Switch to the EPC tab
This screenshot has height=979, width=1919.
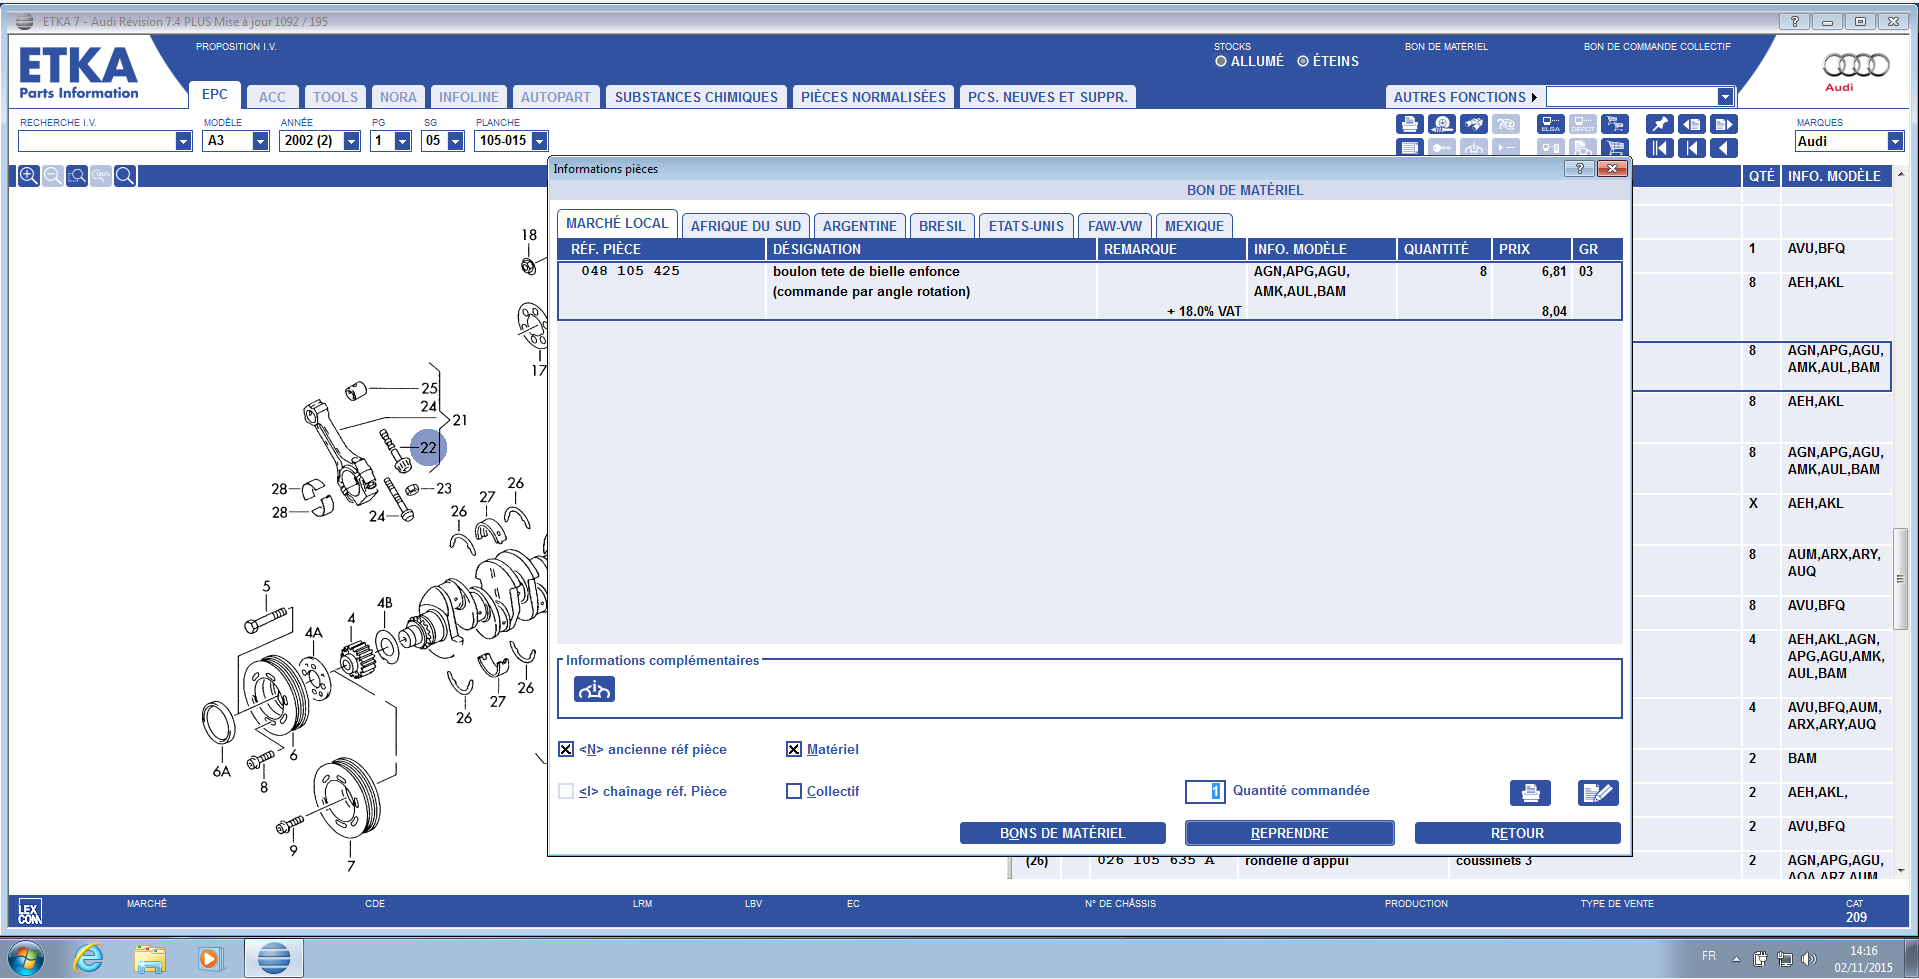[x=215, y=95]
